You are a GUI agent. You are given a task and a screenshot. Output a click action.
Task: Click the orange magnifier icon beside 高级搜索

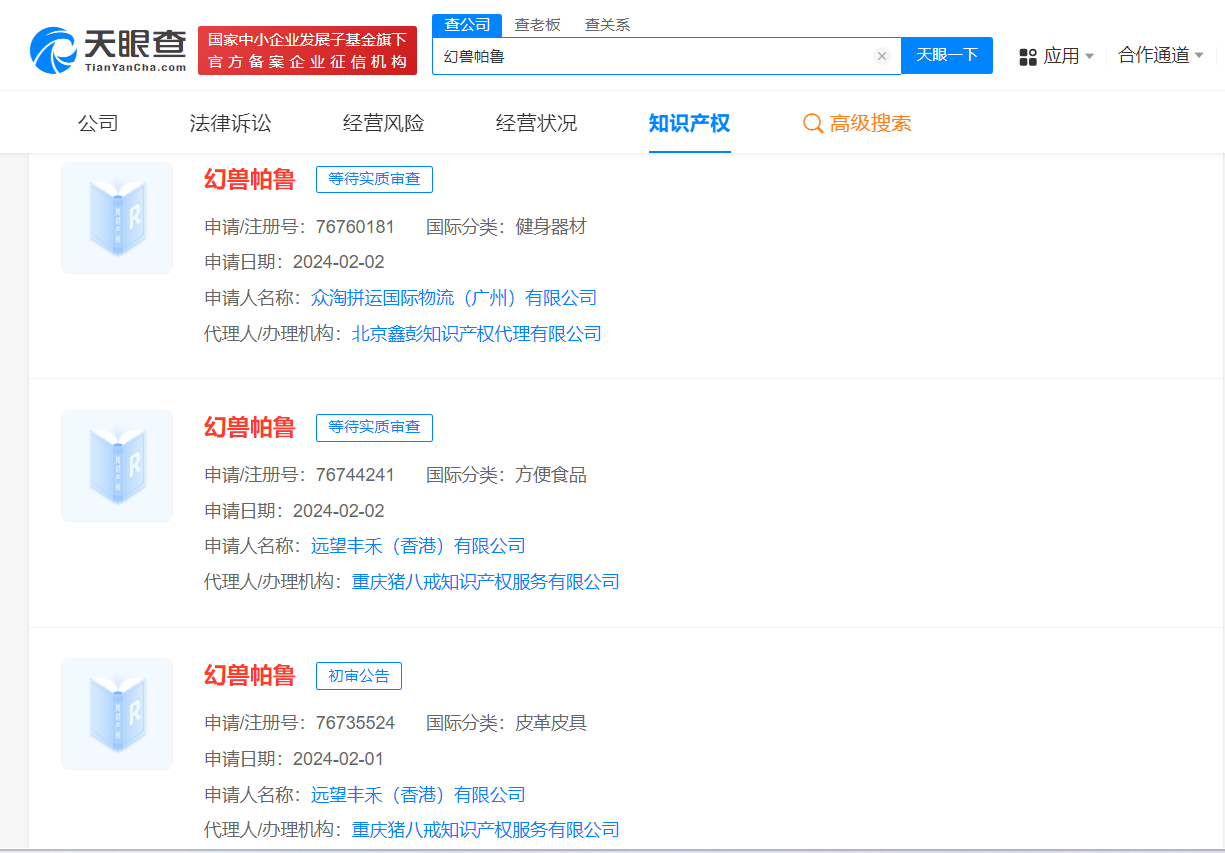[x=812, y=122]
